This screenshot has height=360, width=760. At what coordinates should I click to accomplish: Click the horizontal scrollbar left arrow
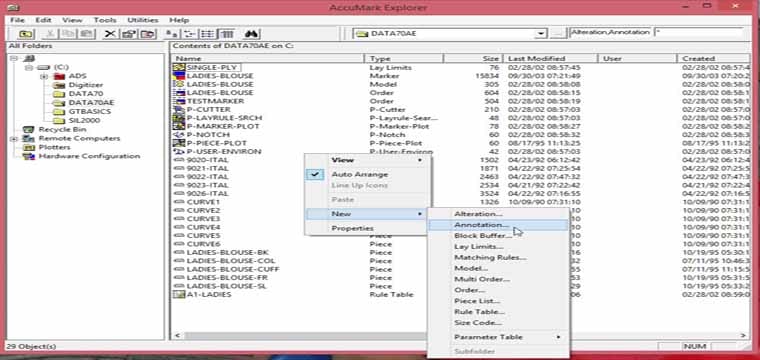pyautogui.click(x=177, y=336)
